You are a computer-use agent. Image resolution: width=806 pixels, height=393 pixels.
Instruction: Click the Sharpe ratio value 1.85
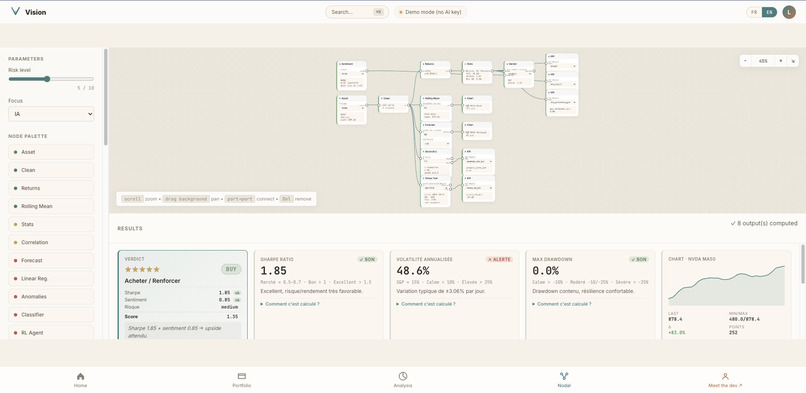pyautogui.click(x=273, y=271)
